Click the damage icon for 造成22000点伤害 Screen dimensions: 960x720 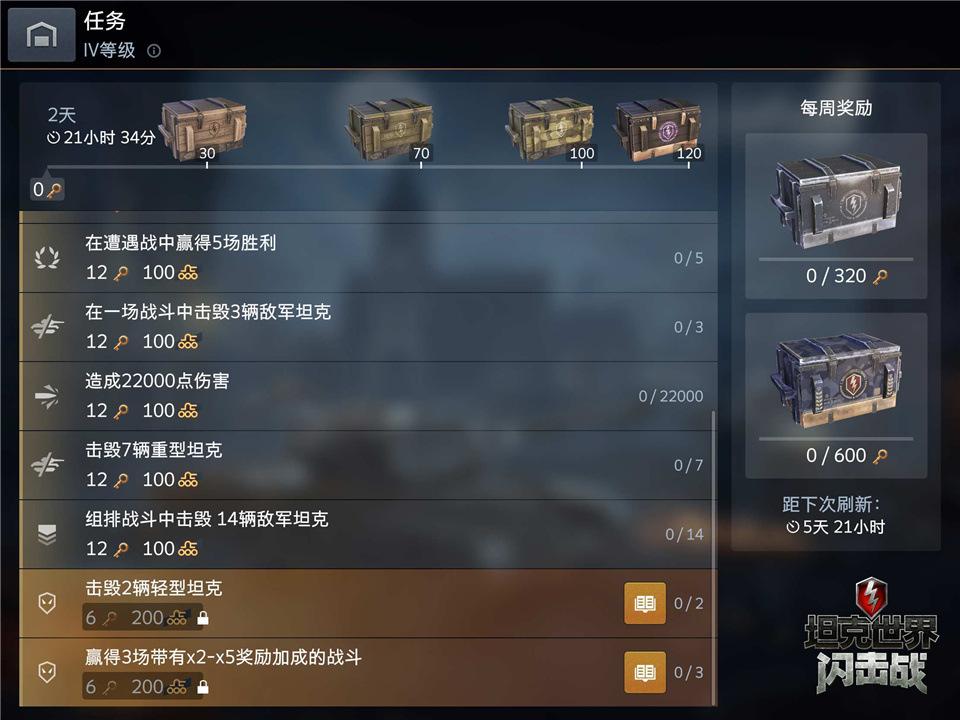coord(47,396)
